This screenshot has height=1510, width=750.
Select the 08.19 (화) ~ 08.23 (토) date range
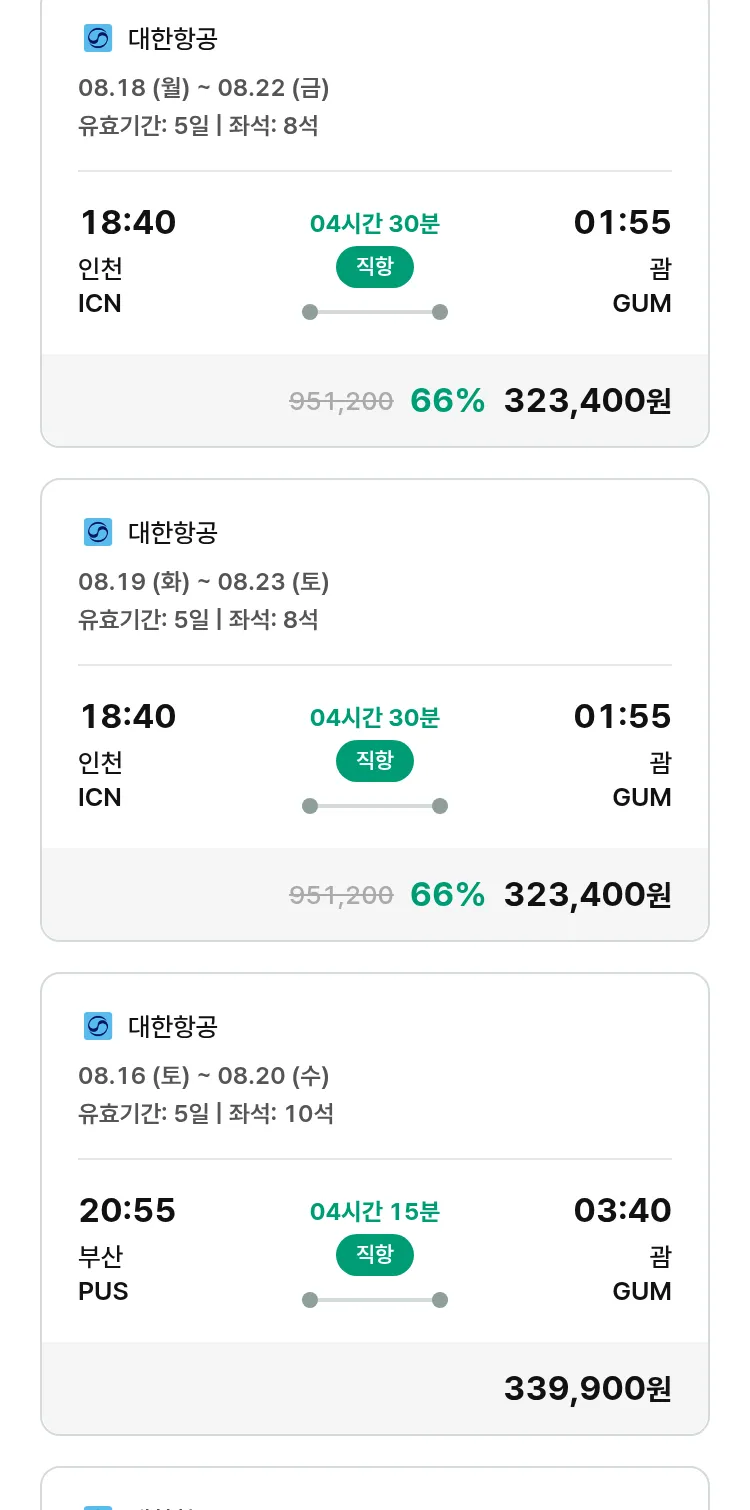[204, 582]
